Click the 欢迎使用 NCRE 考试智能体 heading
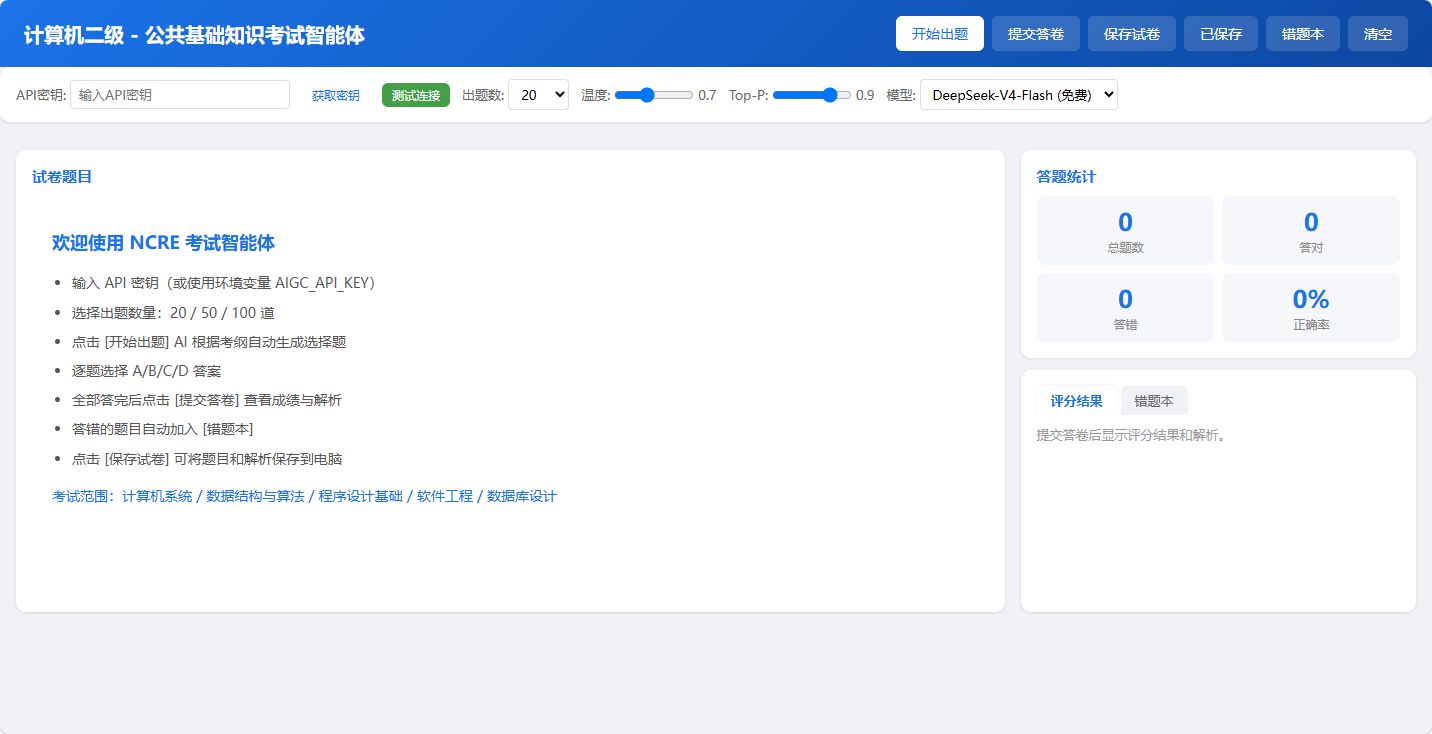1432x734 pixels. [163, 243]
